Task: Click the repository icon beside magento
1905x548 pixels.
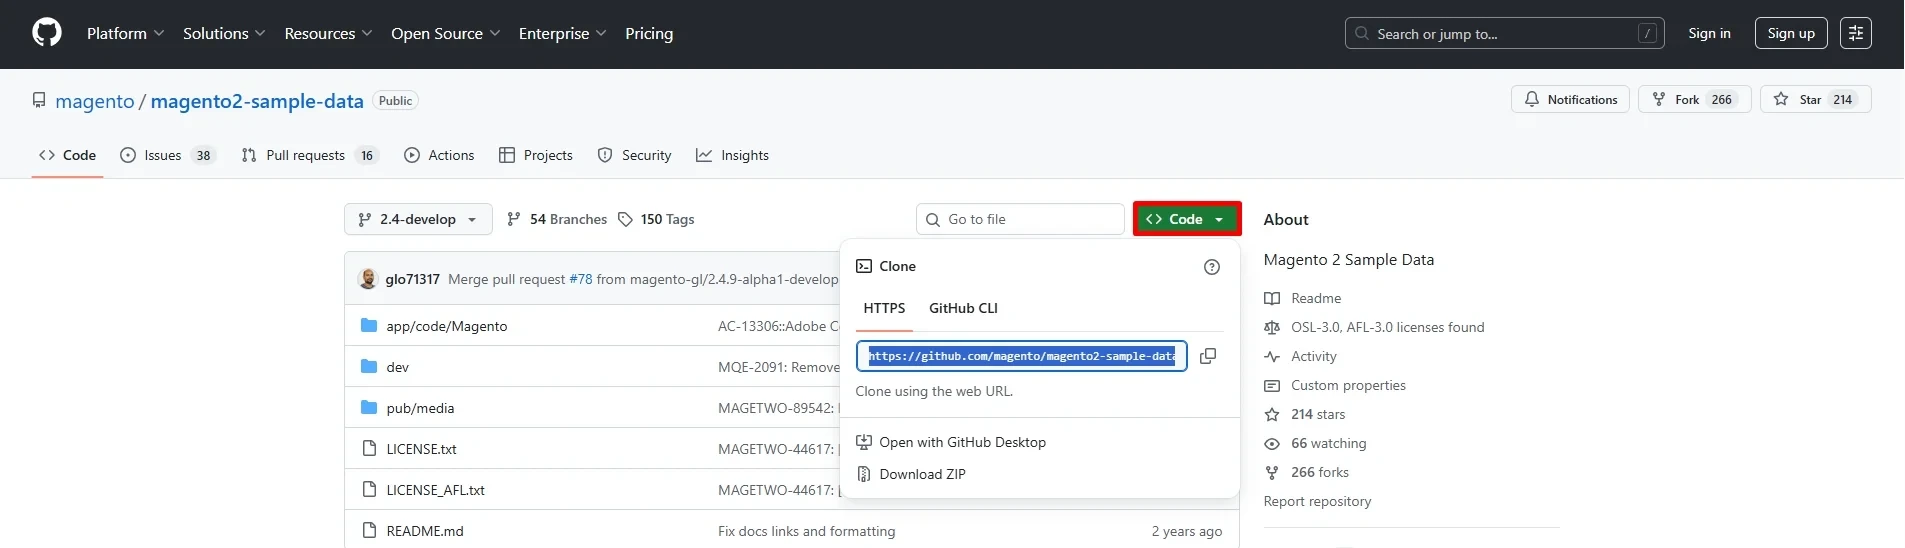Action: (x=39, y=100)
